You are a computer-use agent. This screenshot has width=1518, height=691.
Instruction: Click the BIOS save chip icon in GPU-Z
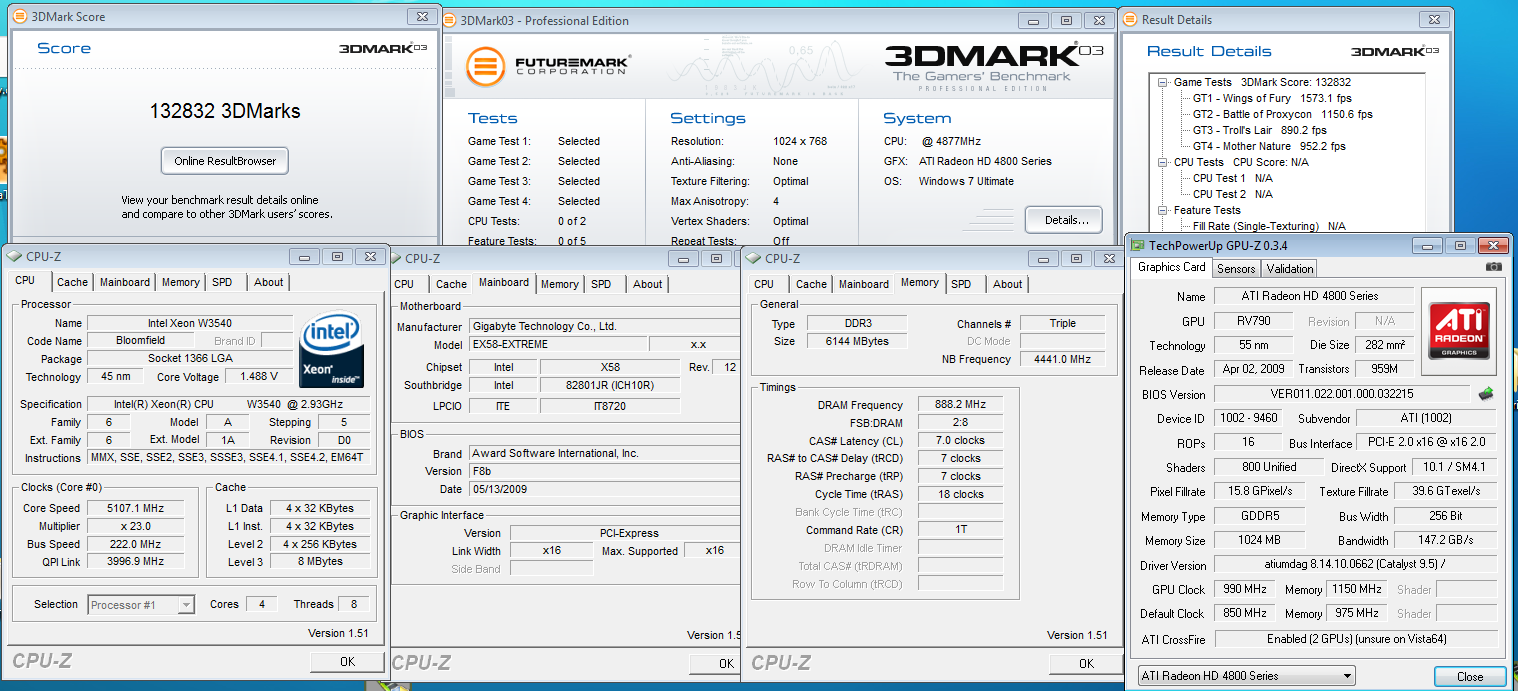[1486, 394]
